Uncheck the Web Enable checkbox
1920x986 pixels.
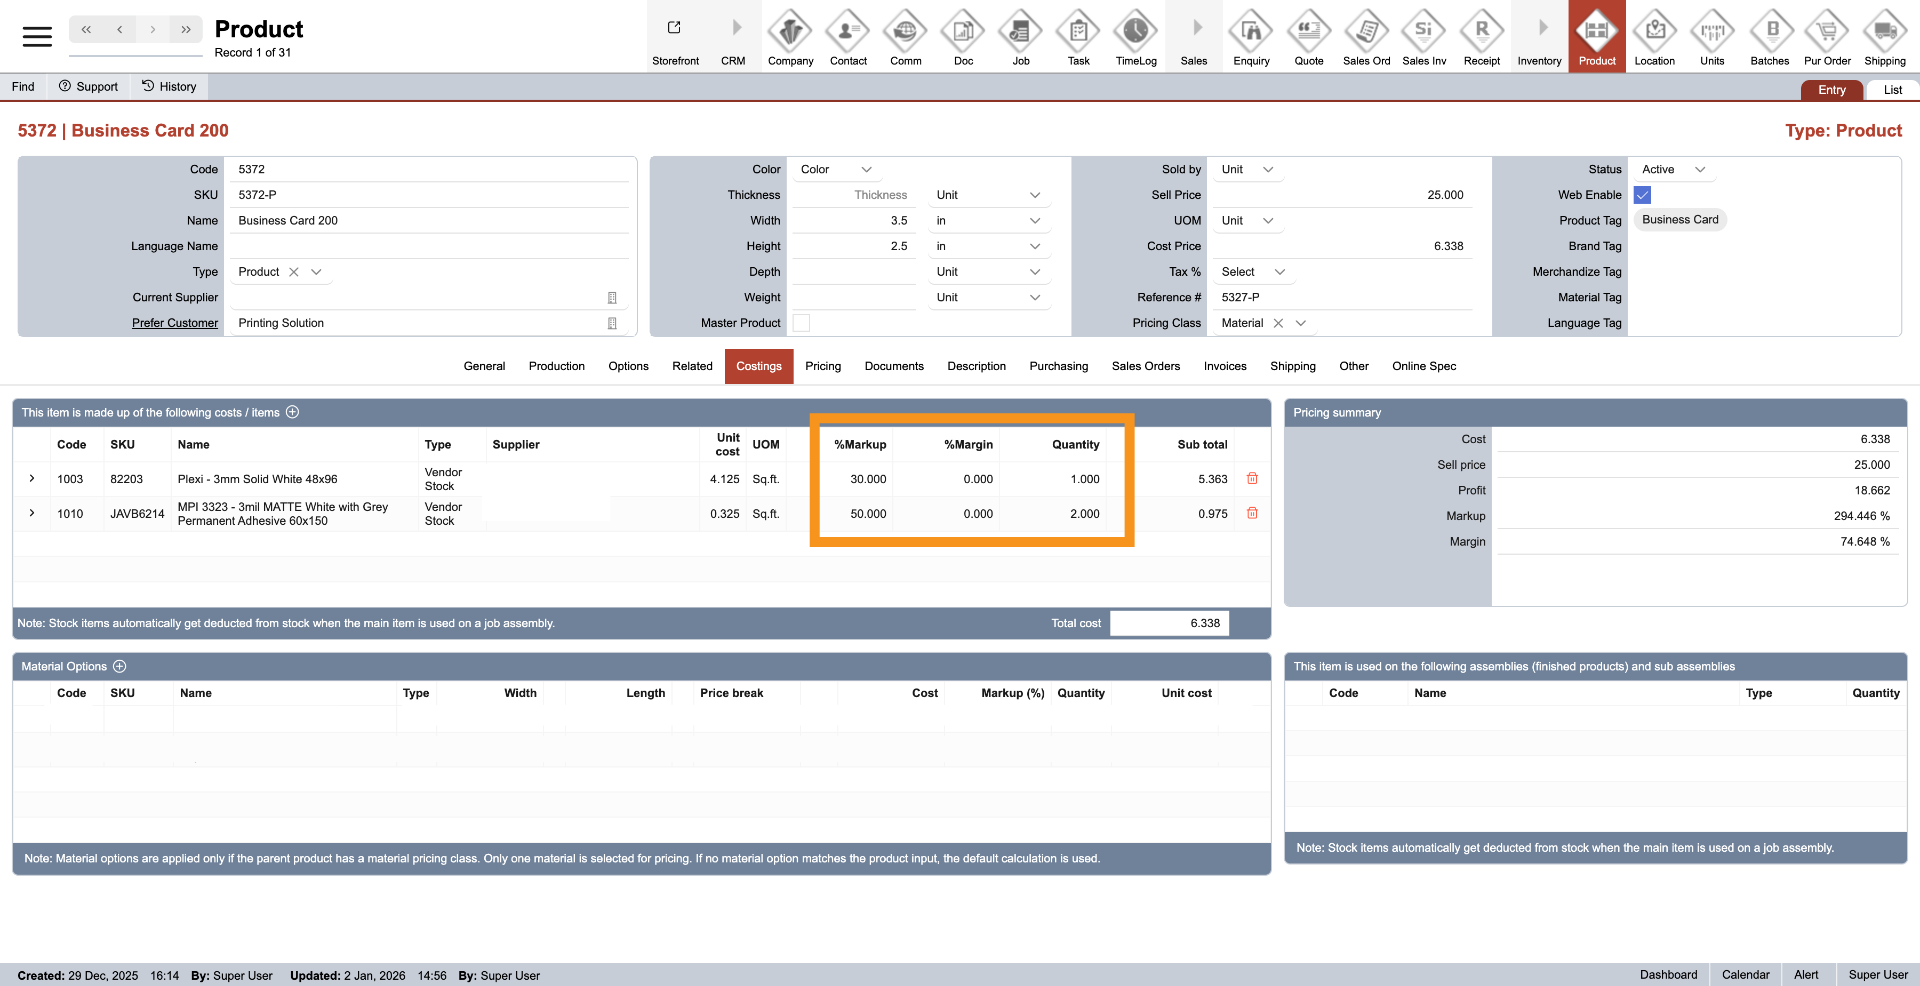point(1642,195)
